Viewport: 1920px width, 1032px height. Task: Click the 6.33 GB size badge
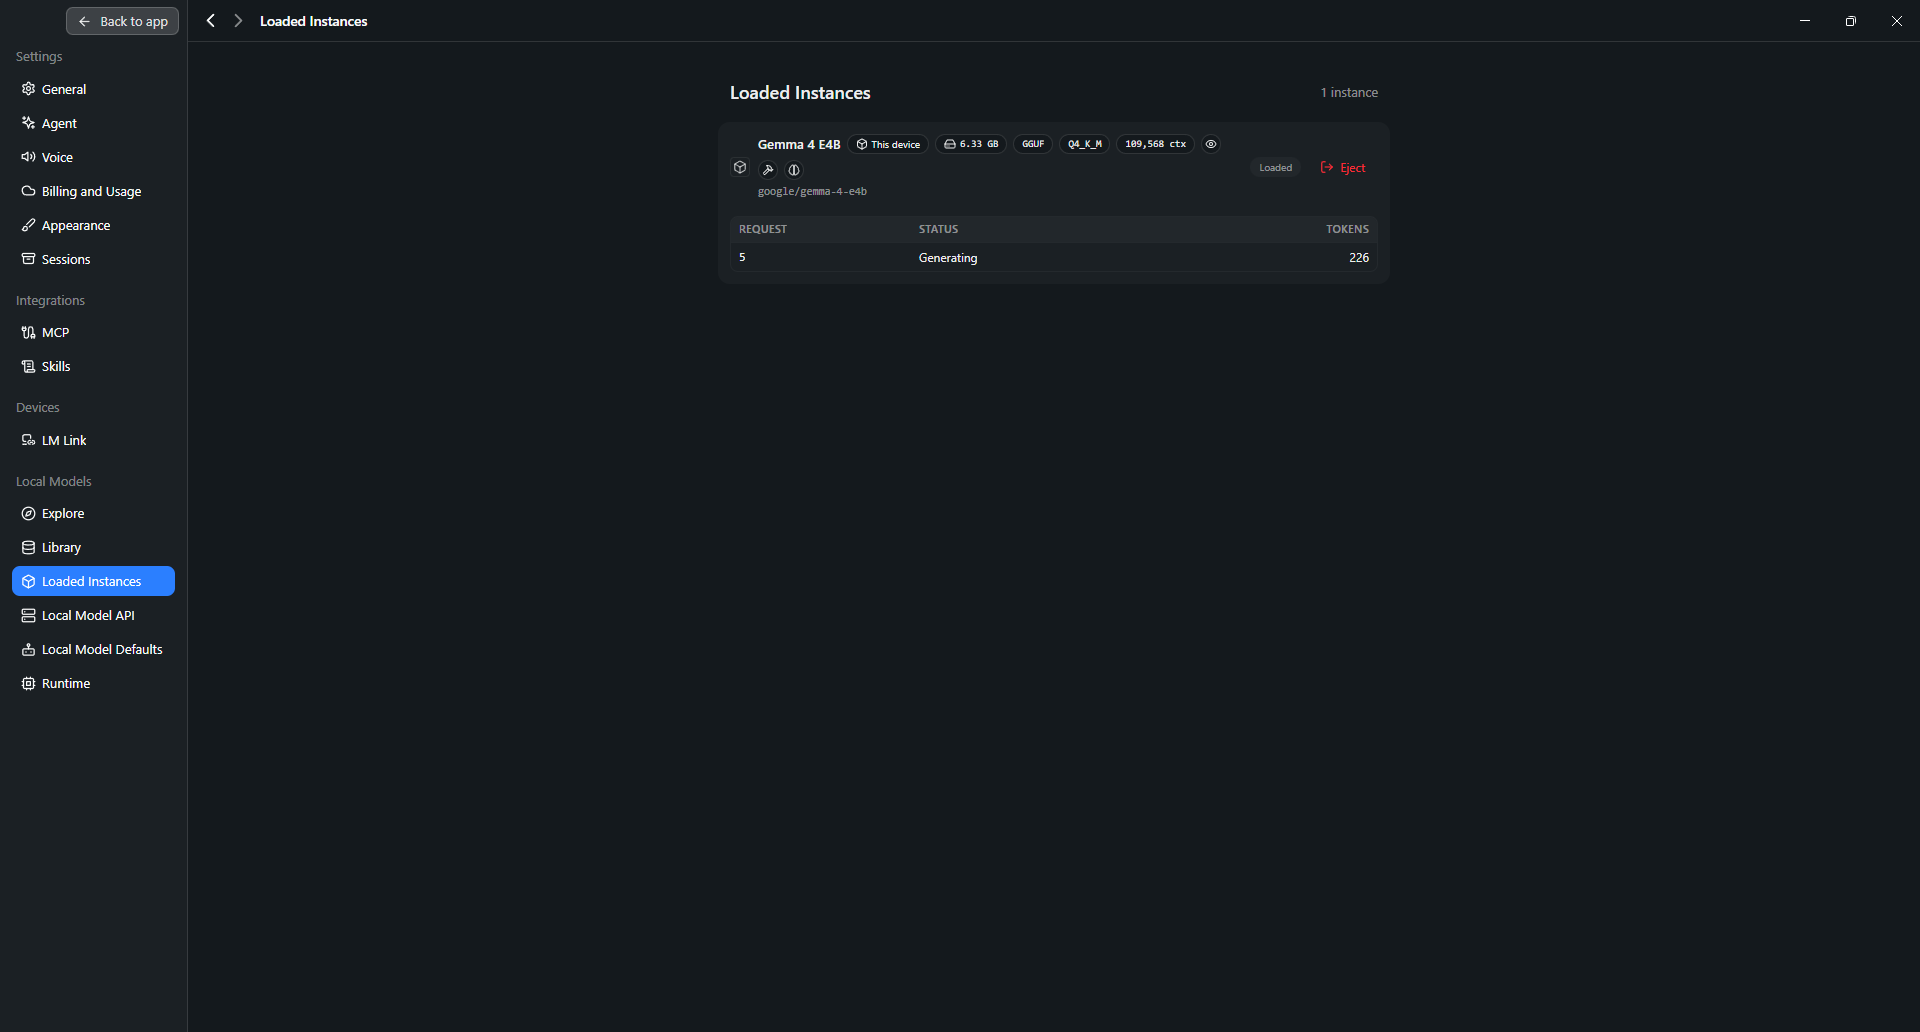pyautogui.click(x=971, y=144)
